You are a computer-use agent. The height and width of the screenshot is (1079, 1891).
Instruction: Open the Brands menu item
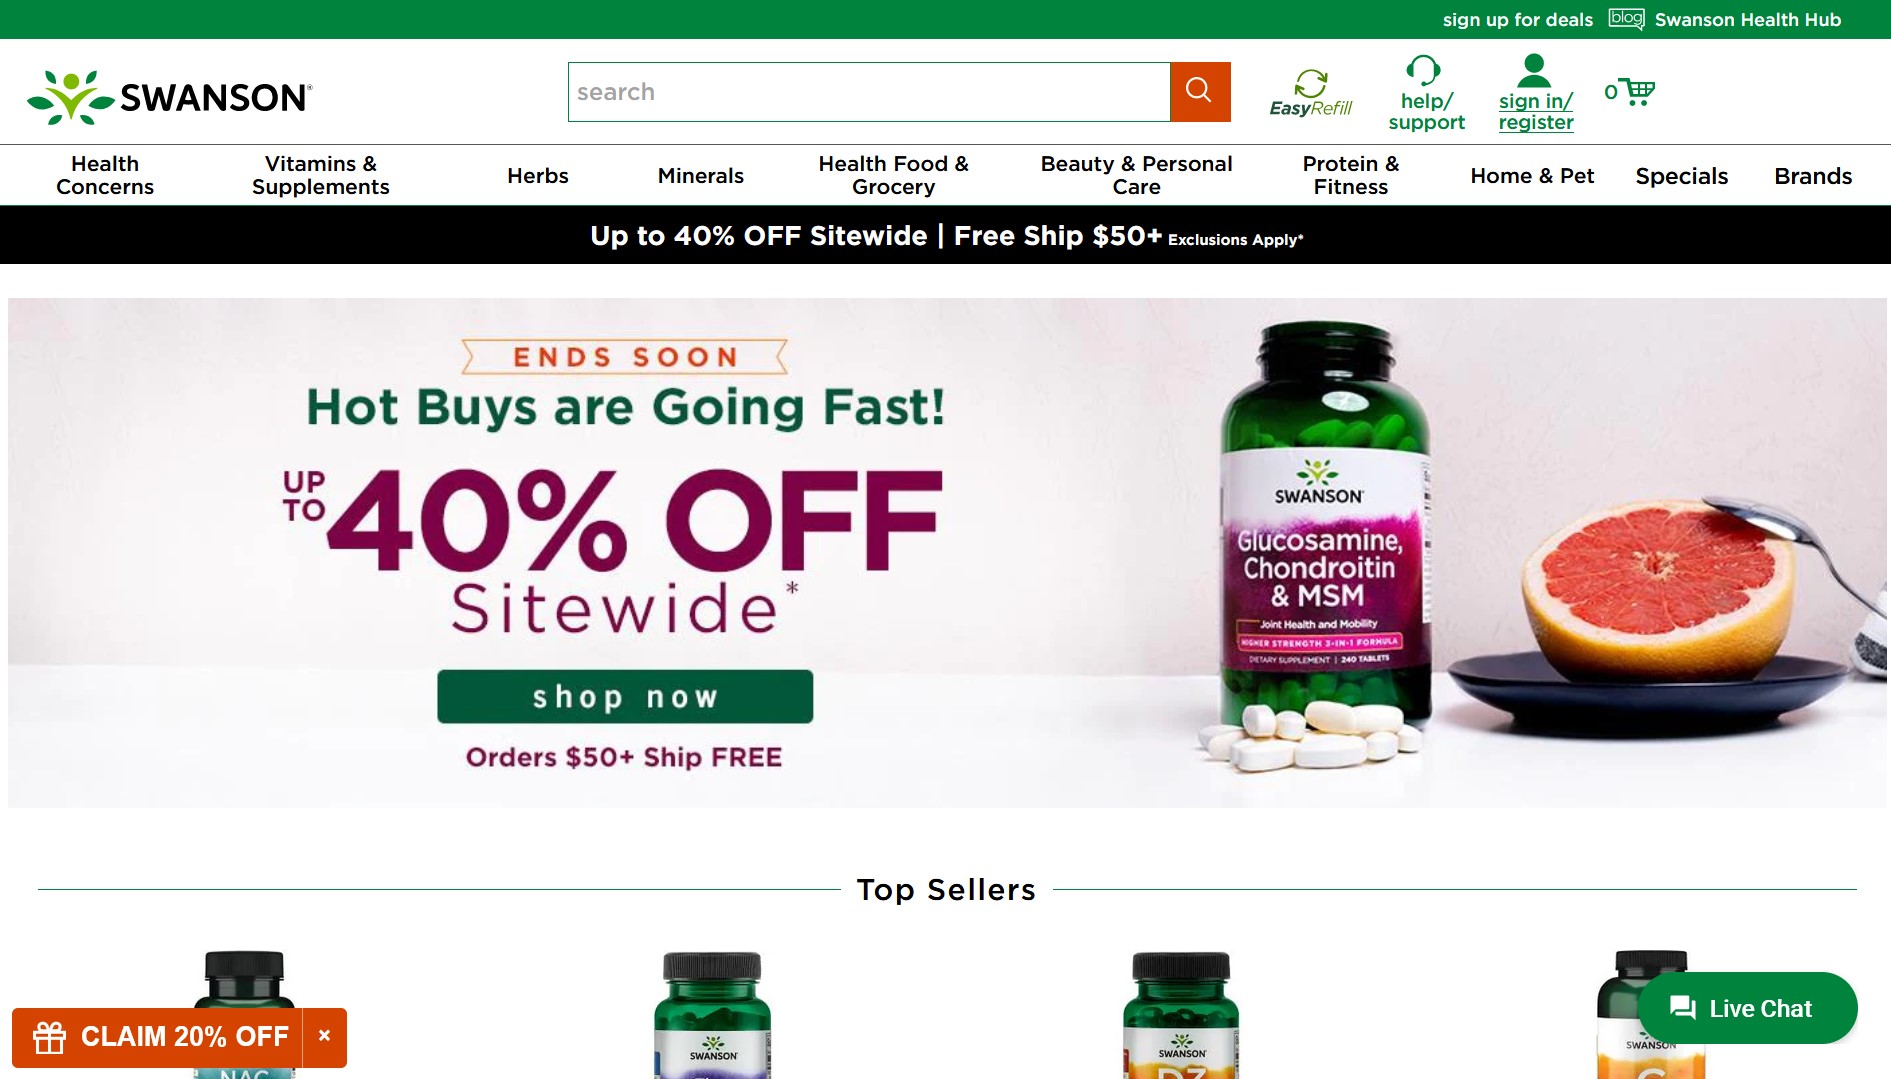1813,176
